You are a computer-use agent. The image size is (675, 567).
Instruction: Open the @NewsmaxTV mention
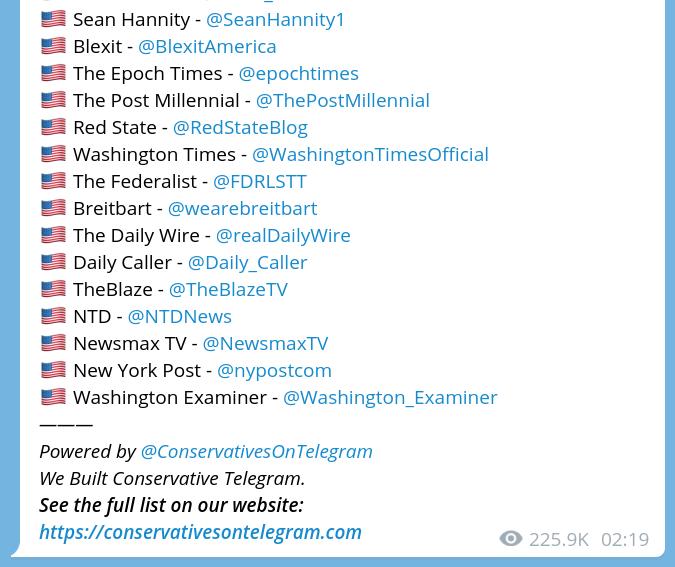[265, 344]
